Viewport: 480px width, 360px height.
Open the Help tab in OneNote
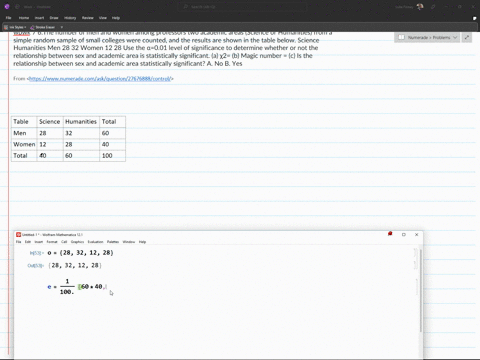pos(116,18)
